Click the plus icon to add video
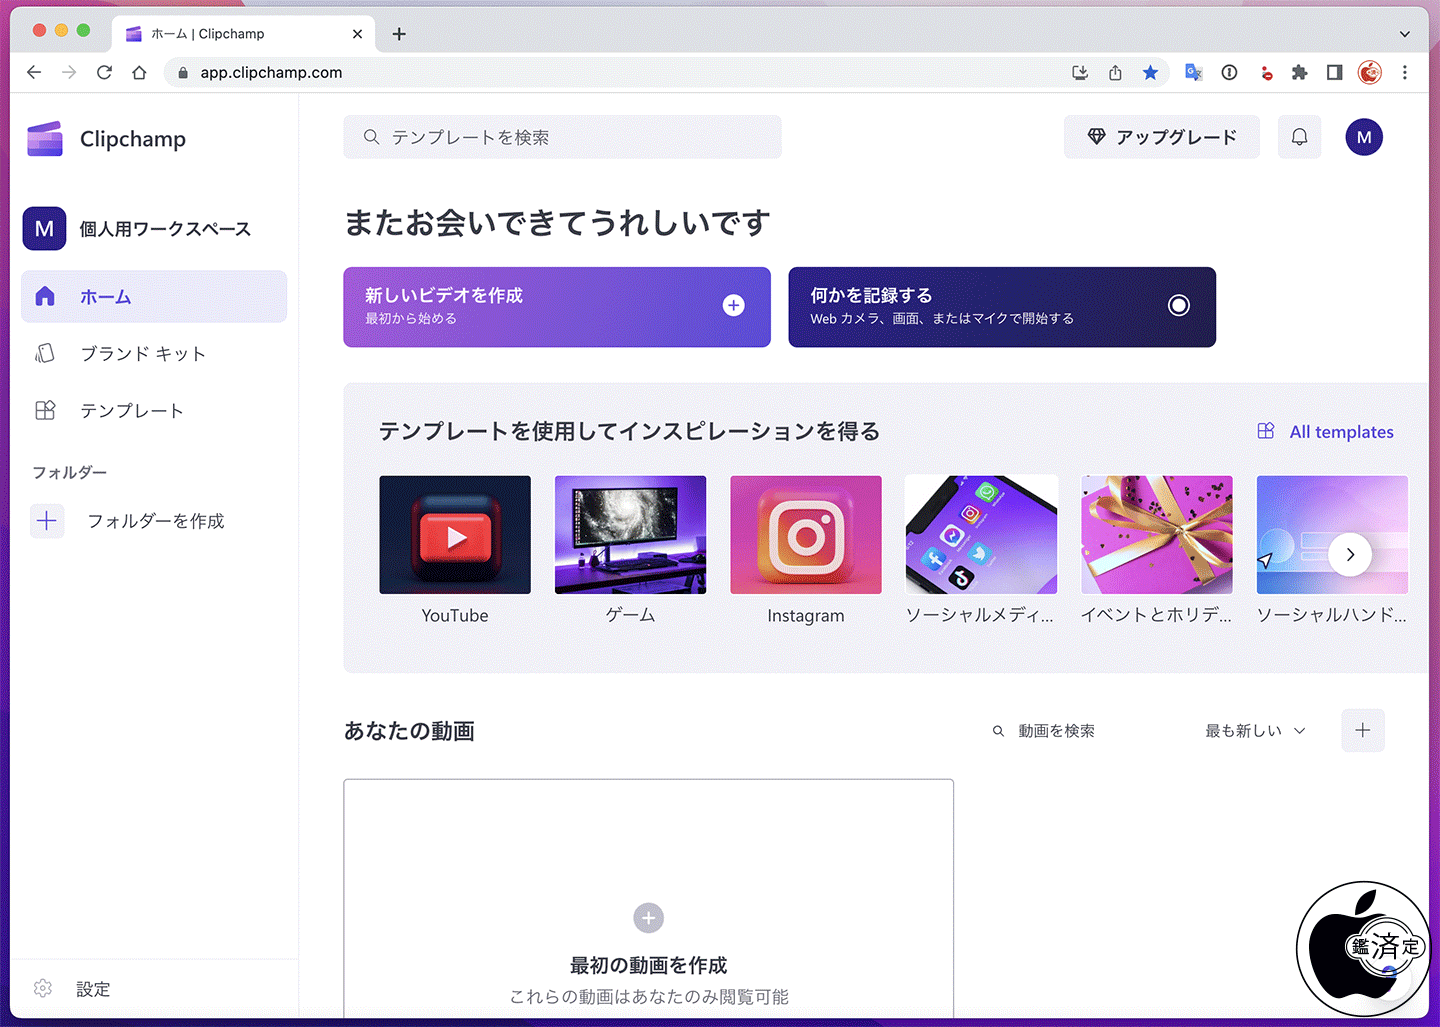 pos(1362,730)
